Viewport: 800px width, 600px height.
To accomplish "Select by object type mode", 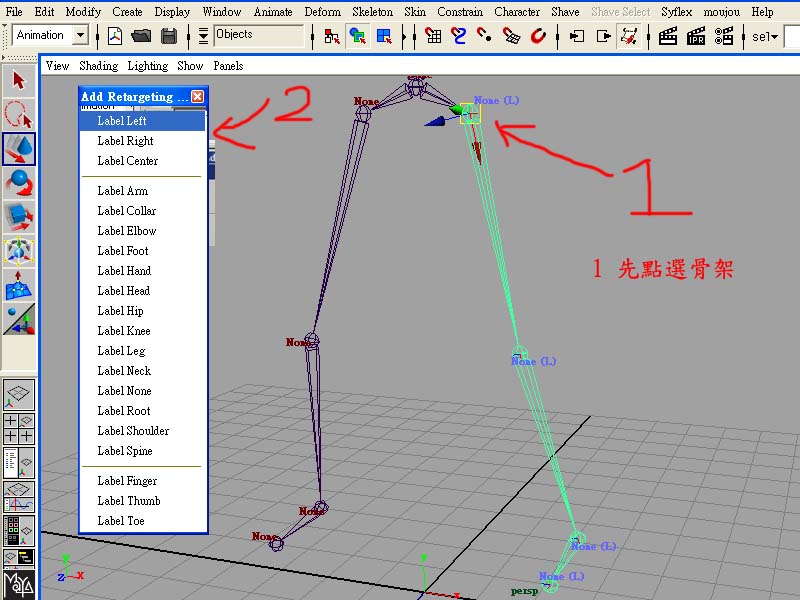I will (x=358, y=36).
